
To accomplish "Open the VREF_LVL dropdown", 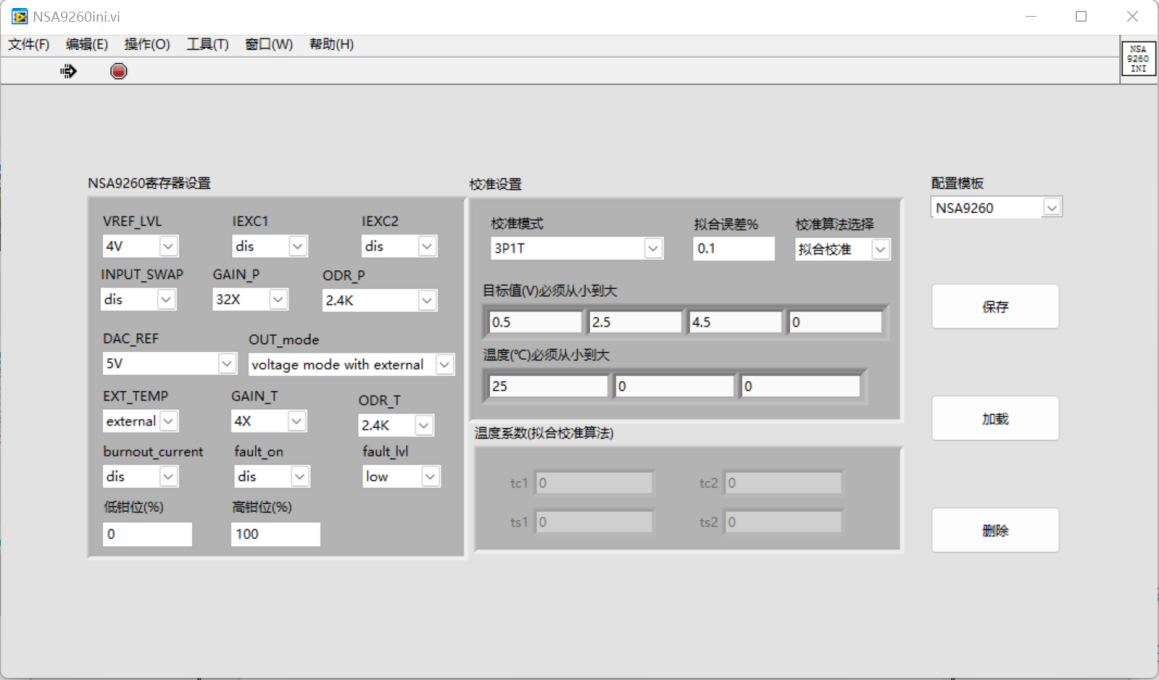I will [x=168, y=246].
